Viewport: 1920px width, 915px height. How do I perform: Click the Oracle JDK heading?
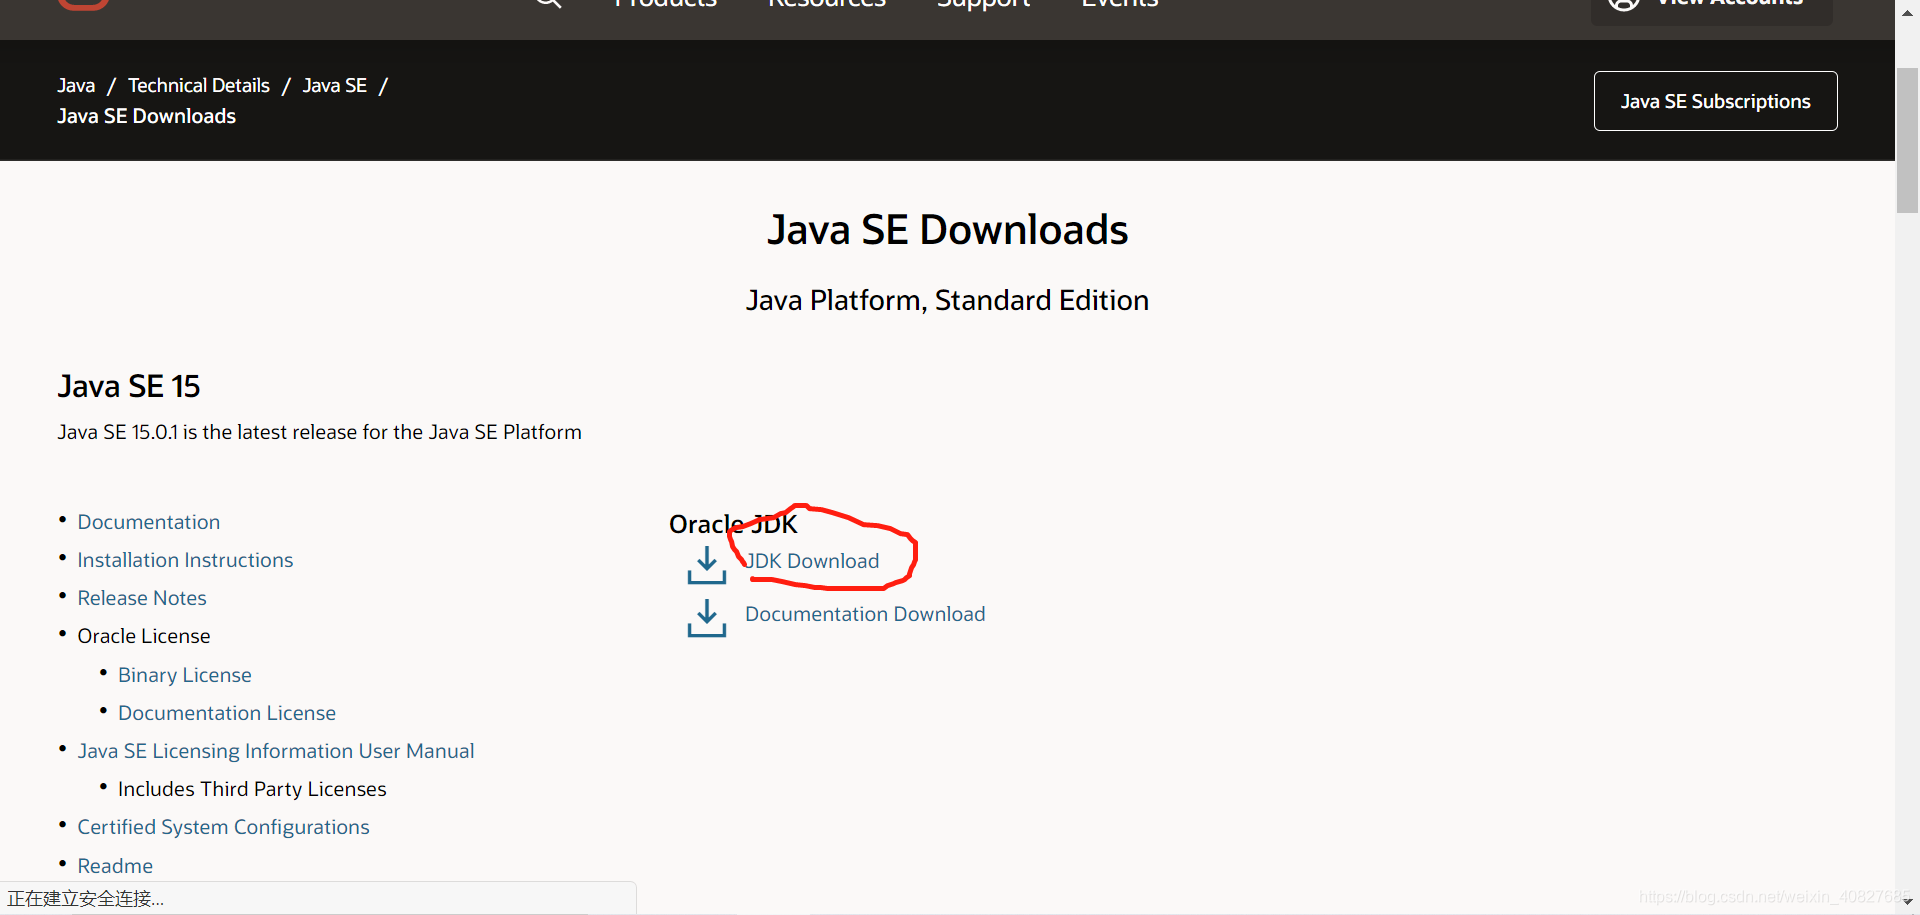tap(733, 524)
